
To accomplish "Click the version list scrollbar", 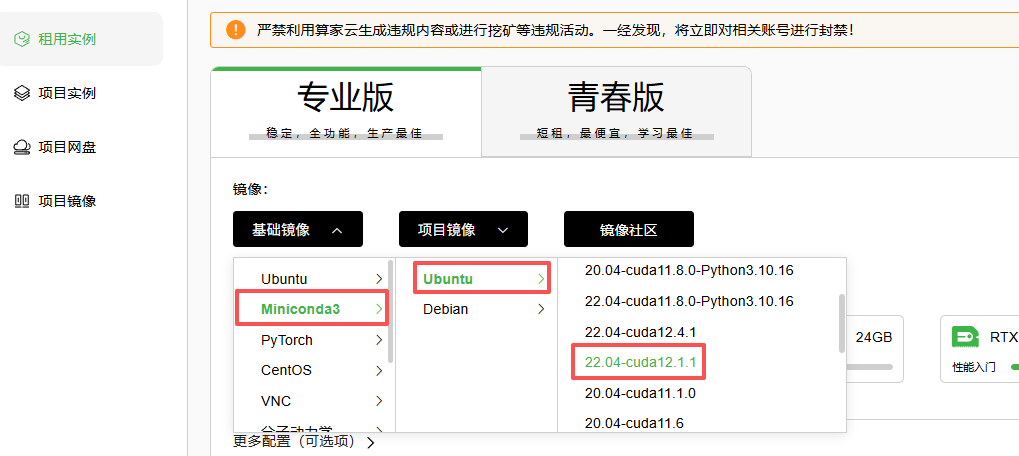I will 842,323.
